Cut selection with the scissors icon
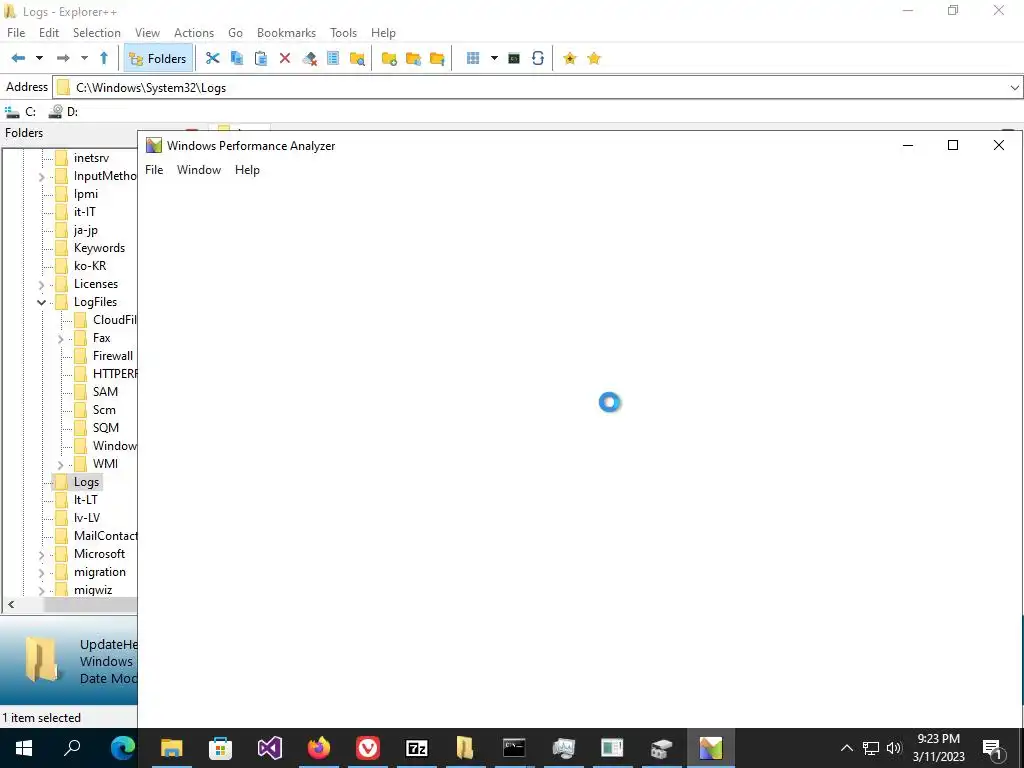 click(212, 59)
